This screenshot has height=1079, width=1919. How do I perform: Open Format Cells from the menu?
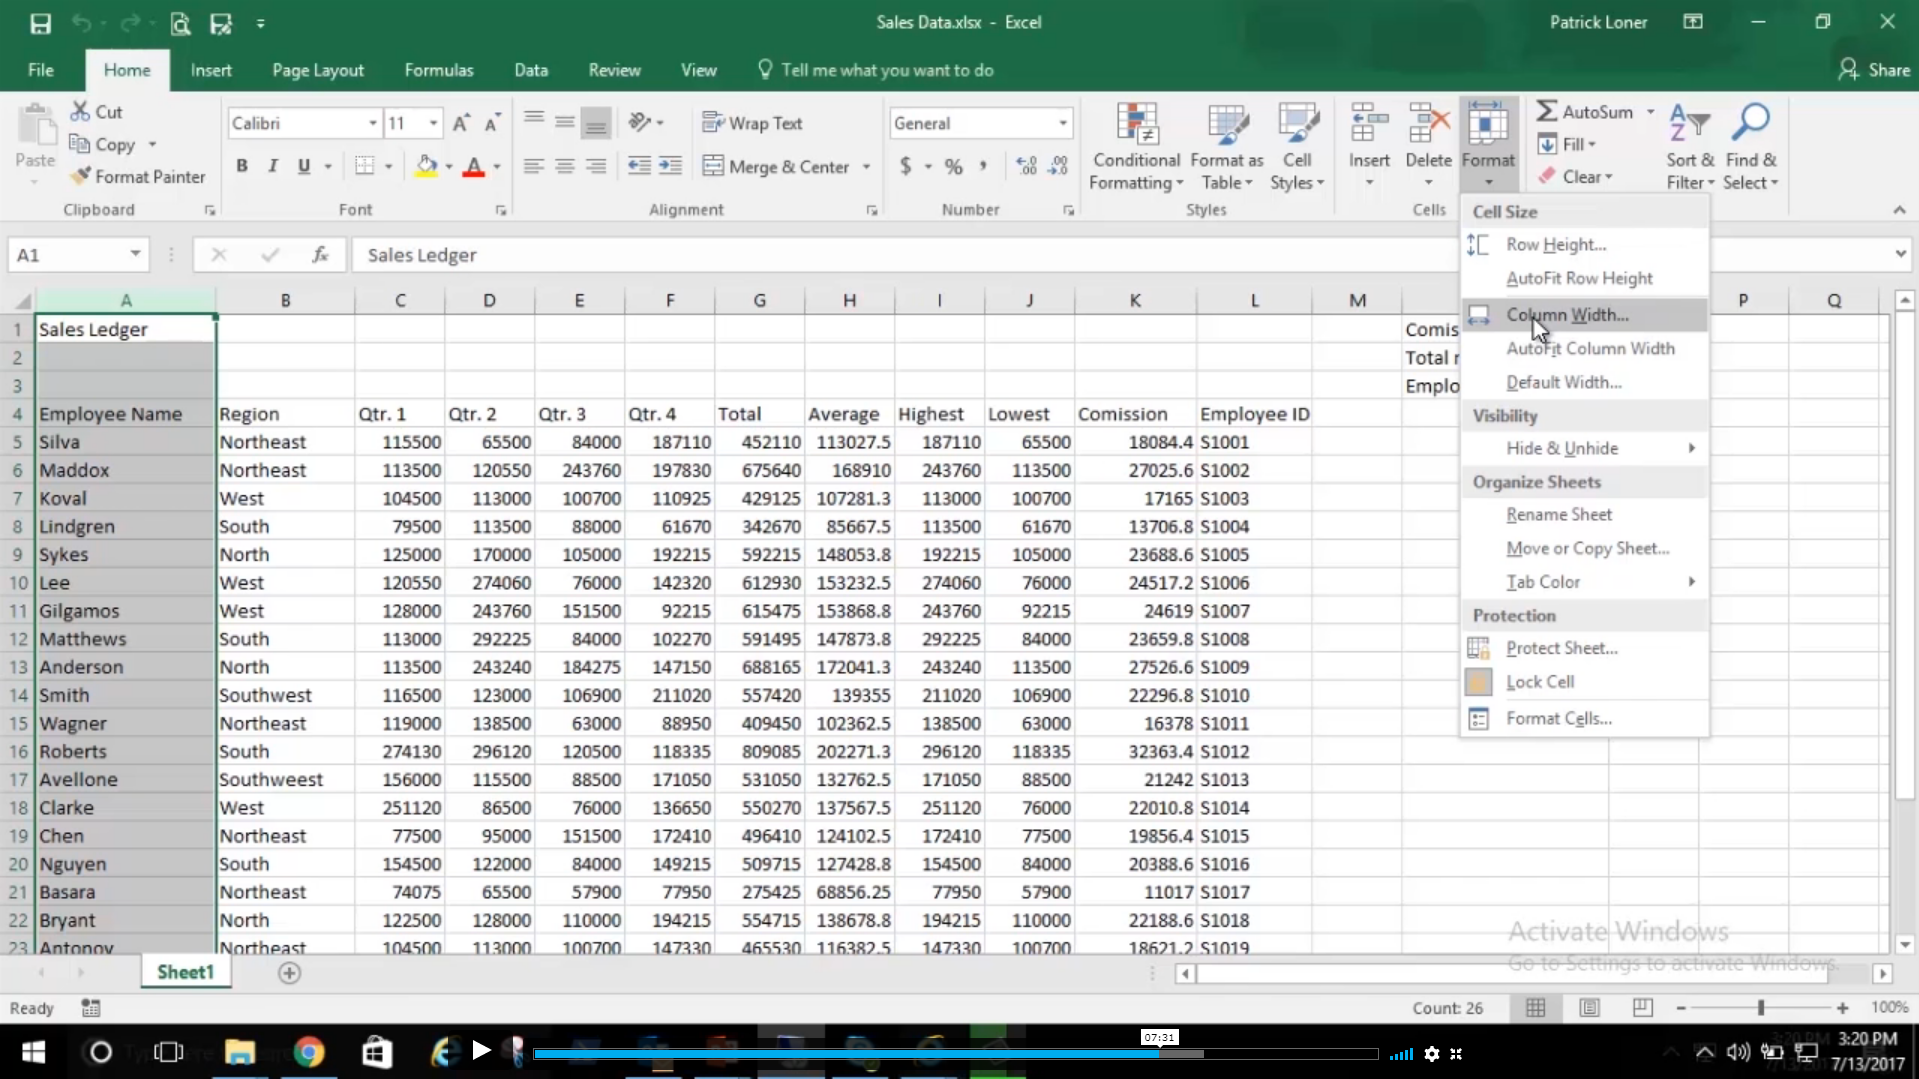tap(1585, 718)
